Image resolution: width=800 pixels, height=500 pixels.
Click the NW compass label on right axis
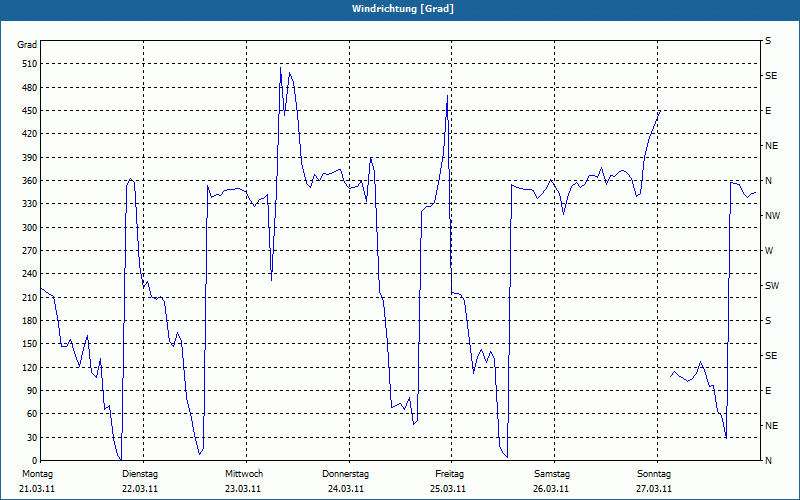772,216
